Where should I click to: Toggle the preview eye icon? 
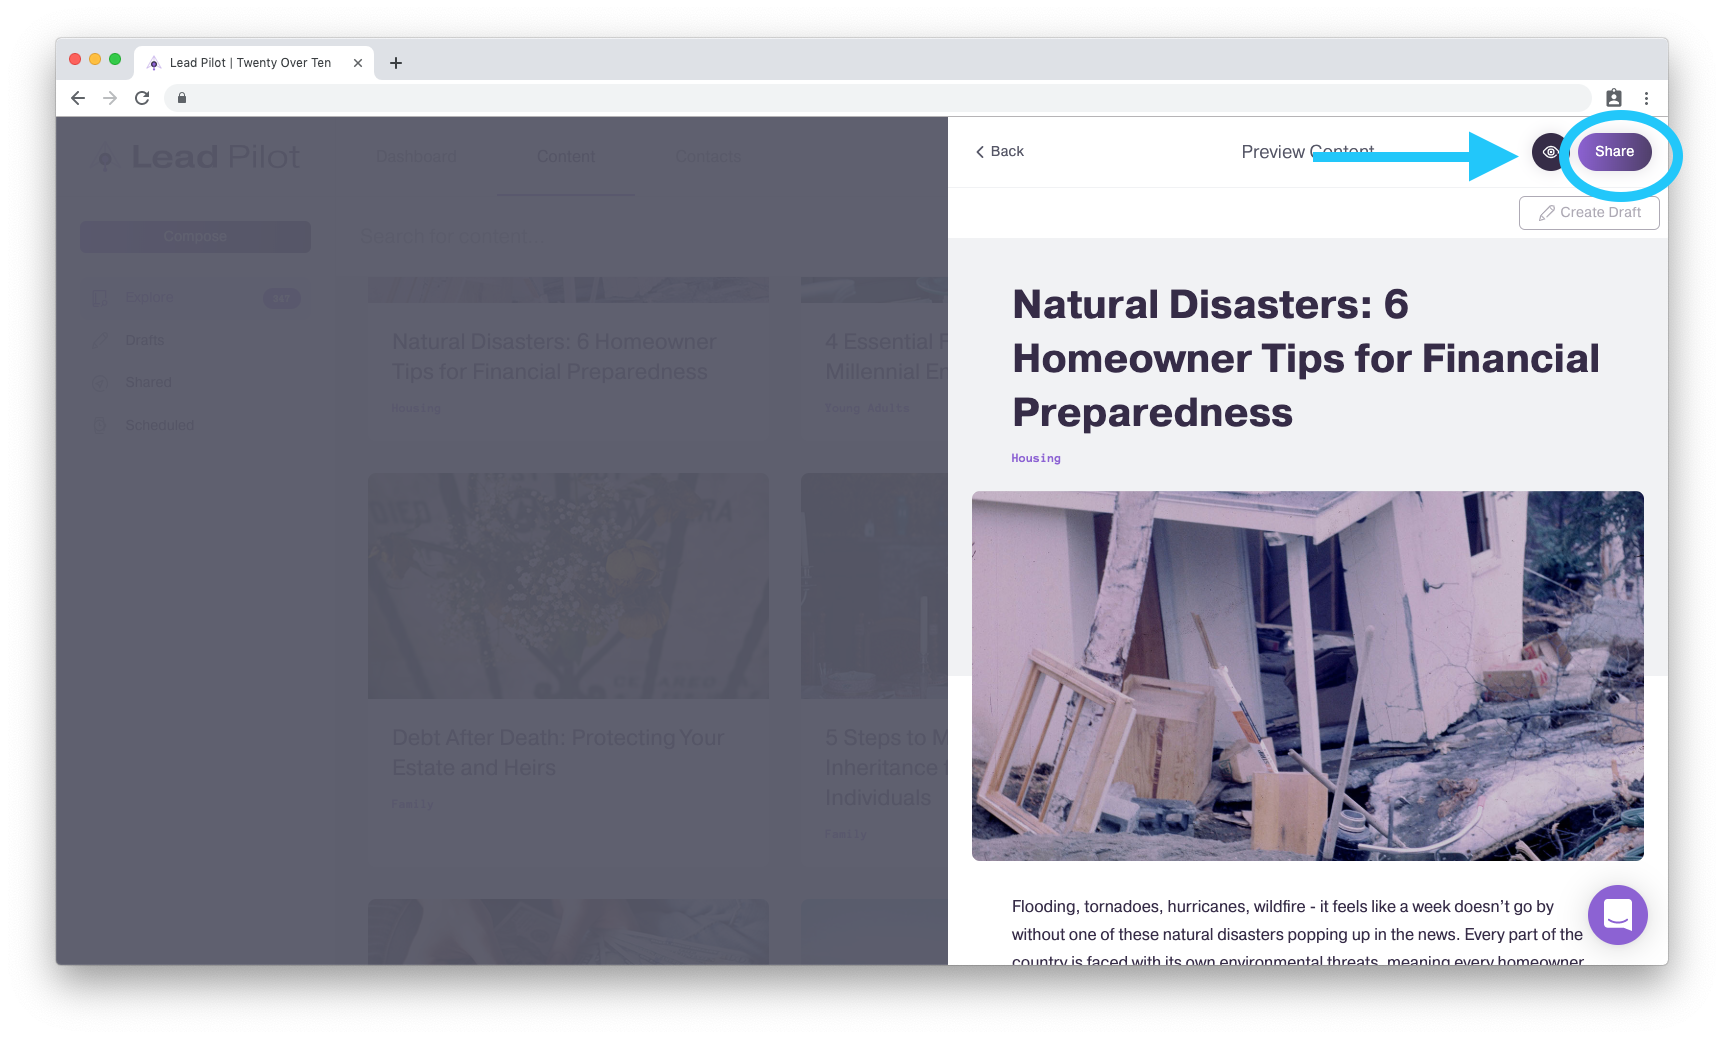pos(1550,152)
